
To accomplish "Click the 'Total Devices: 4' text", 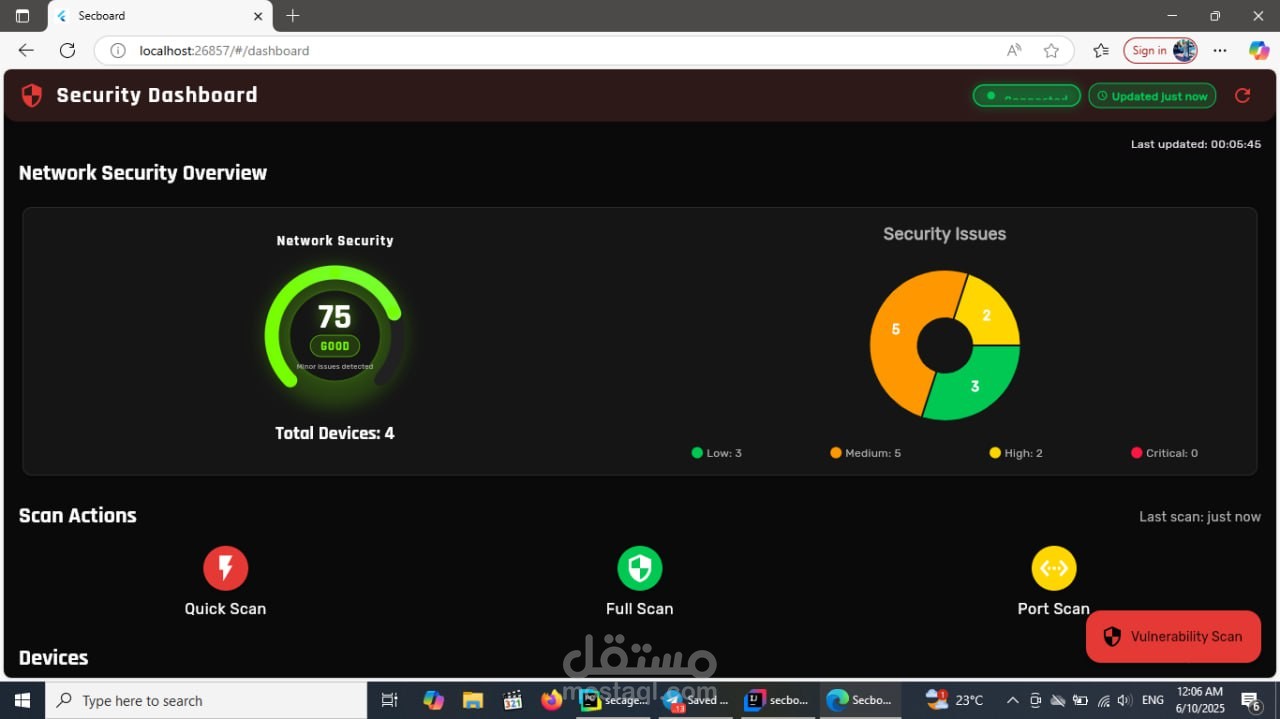I will (x=335, y=433).
